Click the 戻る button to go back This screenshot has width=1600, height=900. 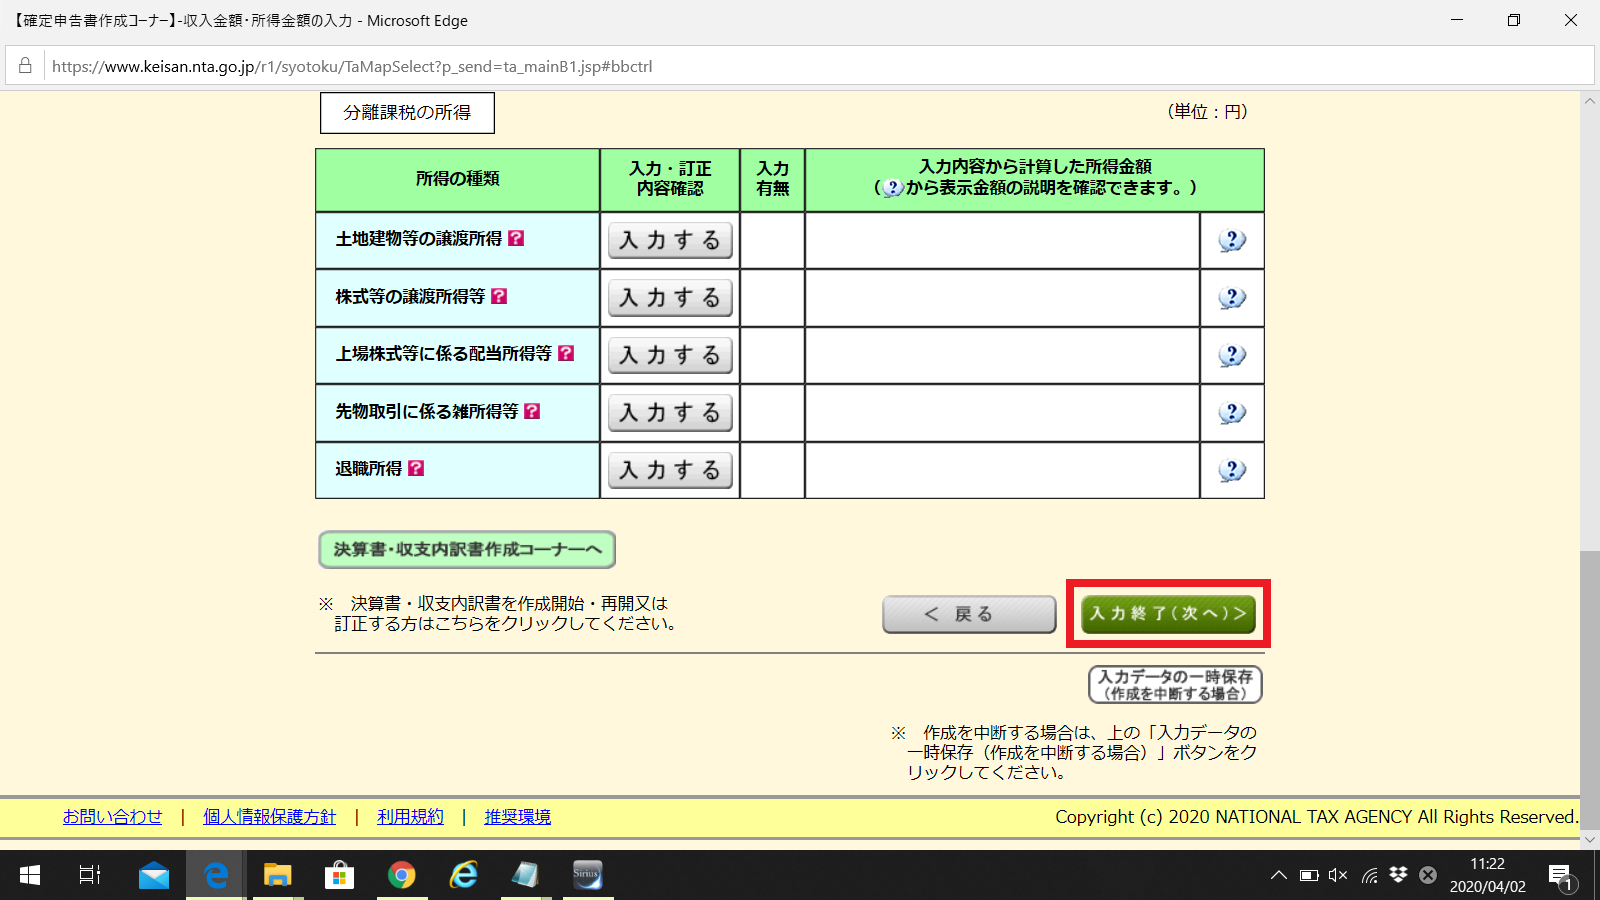967,614
